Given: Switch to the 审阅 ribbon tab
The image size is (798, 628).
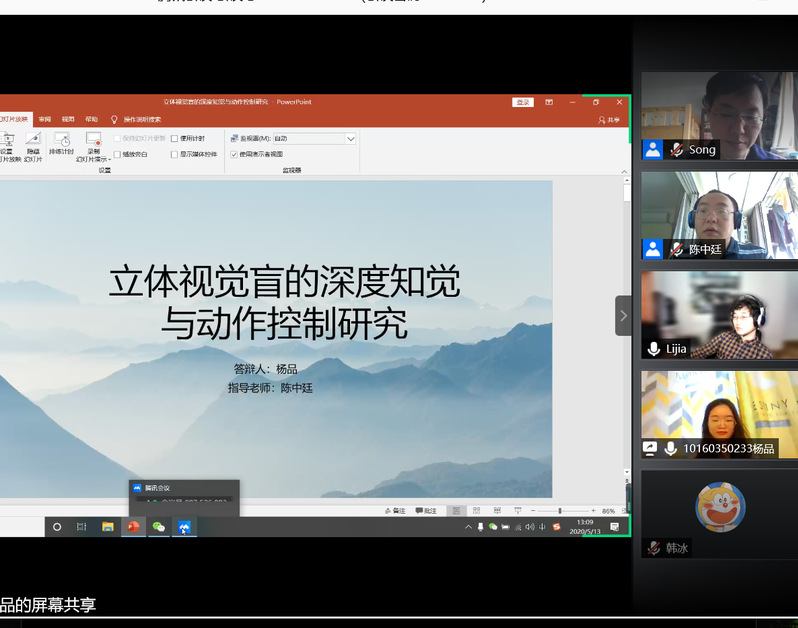Looking at the screenshot, I should click(44, 119).
